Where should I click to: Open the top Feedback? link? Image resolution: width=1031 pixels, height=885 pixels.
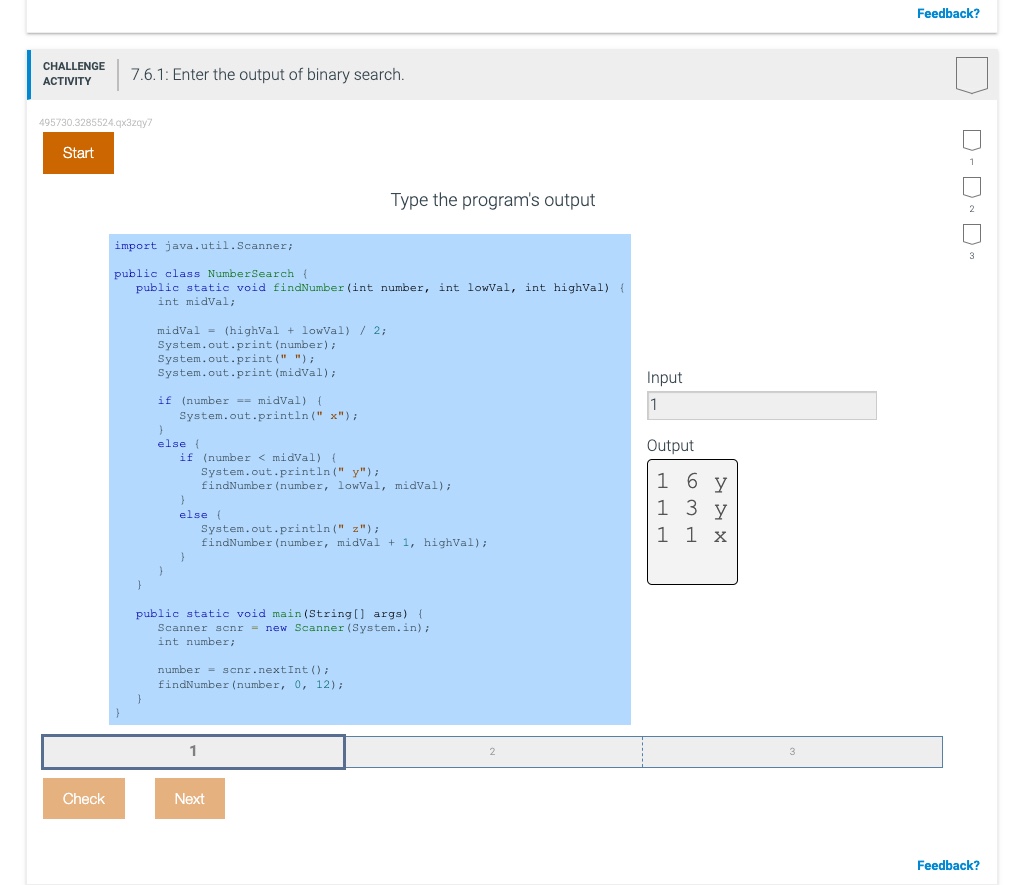pos(948,13)
